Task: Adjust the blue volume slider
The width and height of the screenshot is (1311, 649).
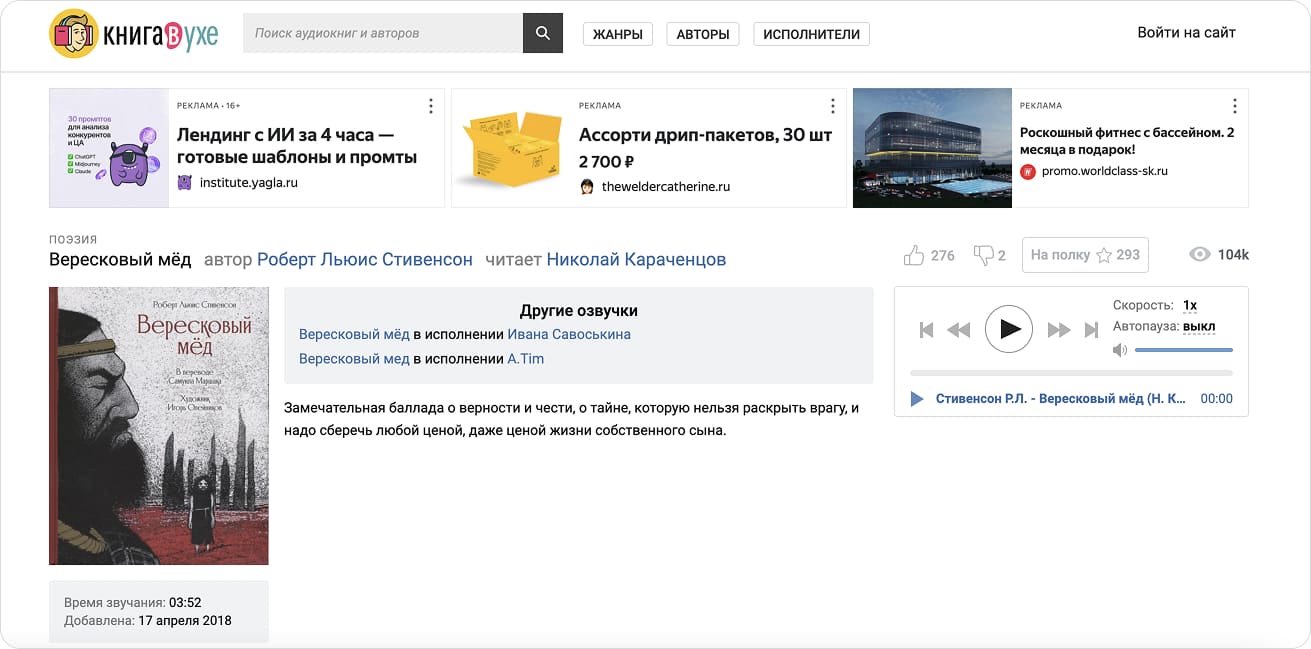Action: click(x=1185, y=349)
